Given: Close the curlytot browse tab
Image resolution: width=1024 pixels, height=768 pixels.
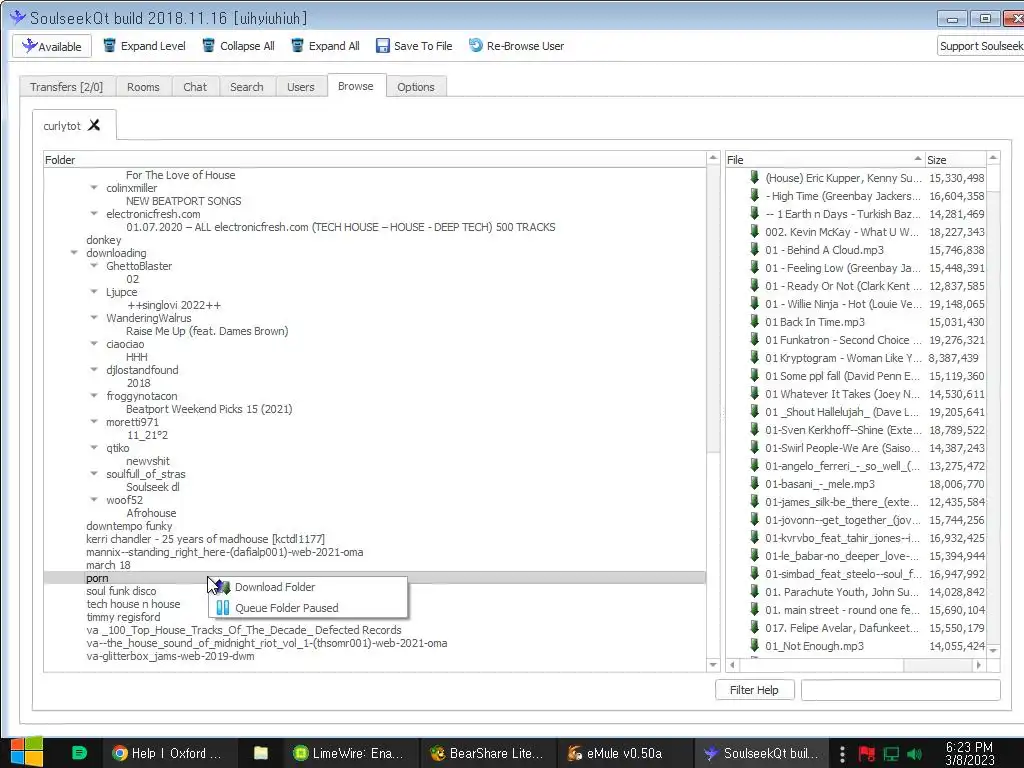Looking at the screenshot, I should coord(94,125).
